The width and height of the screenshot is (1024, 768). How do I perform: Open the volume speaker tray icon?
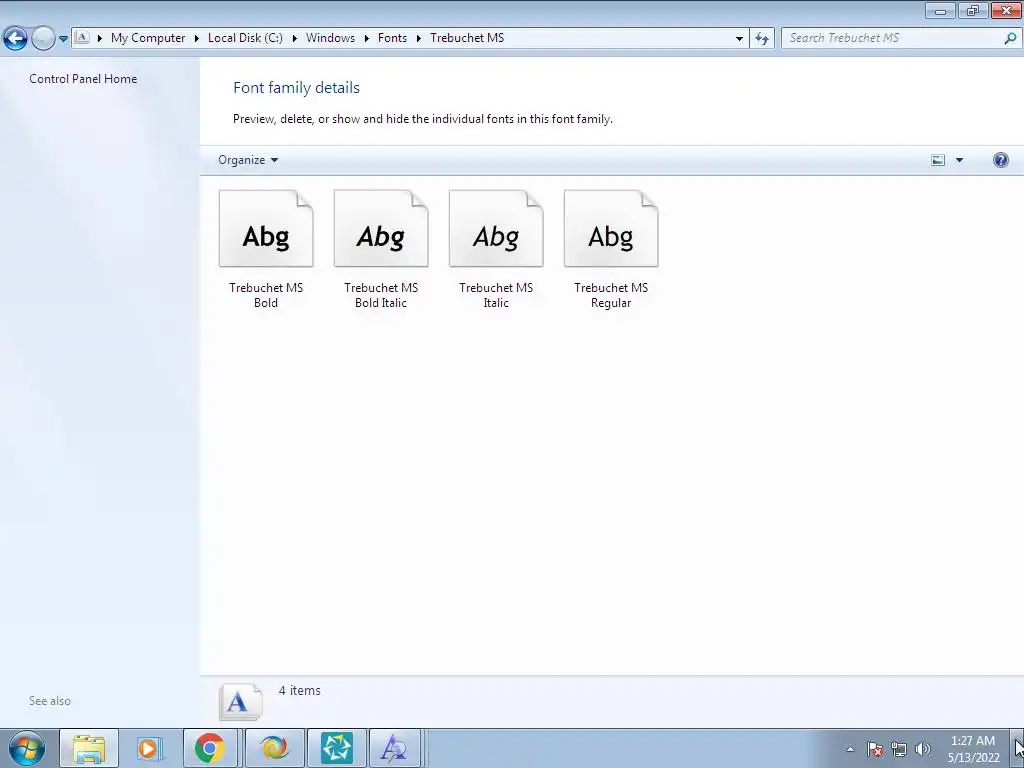click(x=923, y=749)
